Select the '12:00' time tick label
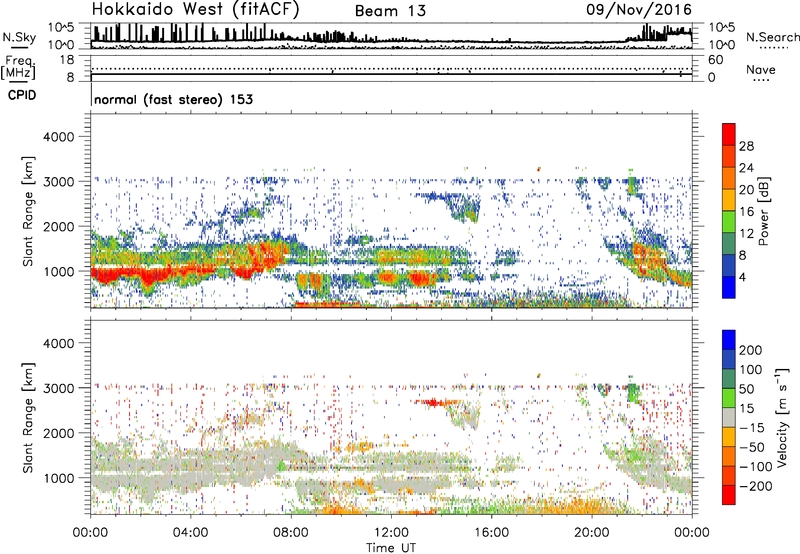Screen dimensions: 800x554 tap(391, 533)
